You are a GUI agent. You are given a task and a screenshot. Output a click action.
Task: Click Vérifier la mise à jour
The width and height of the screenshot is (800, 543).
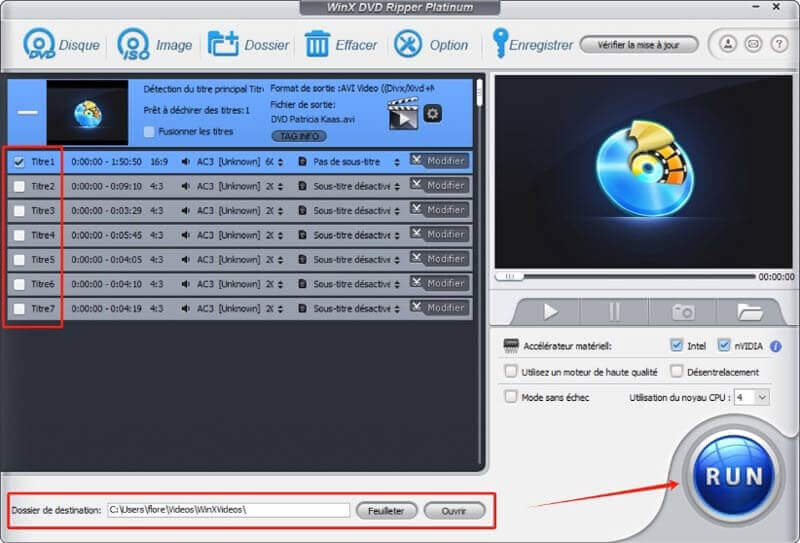point(639,45)
